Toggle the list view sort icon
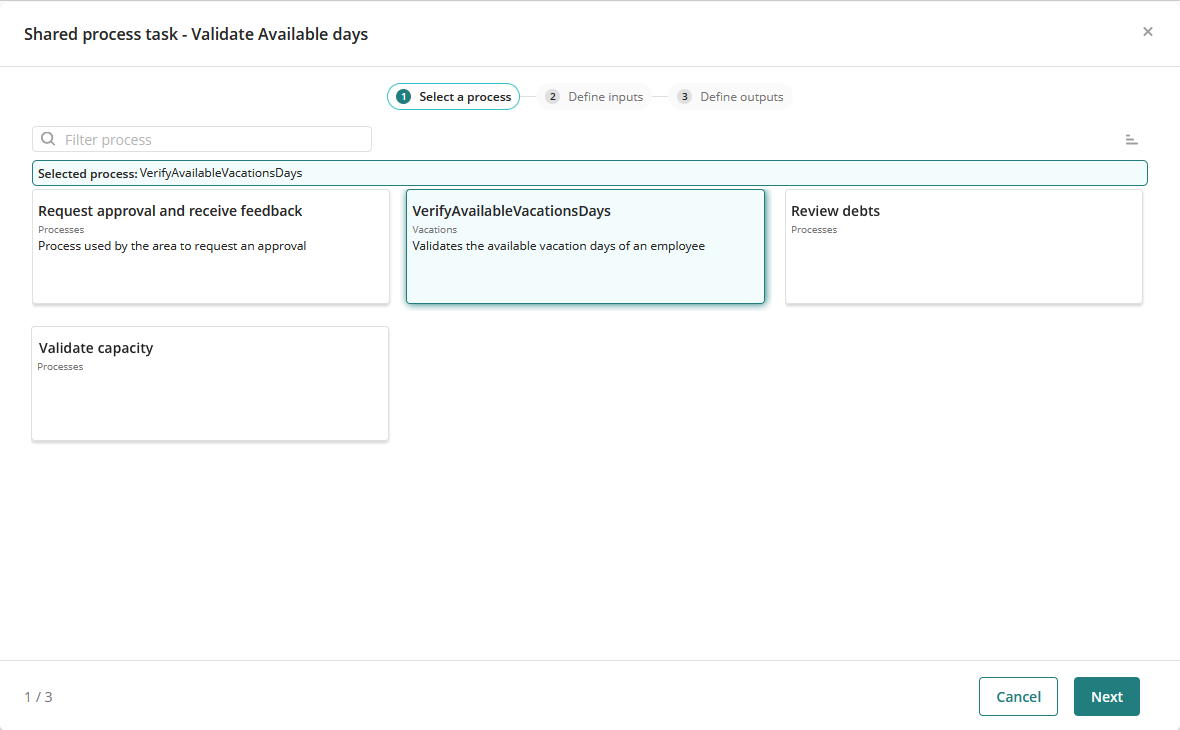The width and height of the screenshot is (1180, 730). (1131, 139)
